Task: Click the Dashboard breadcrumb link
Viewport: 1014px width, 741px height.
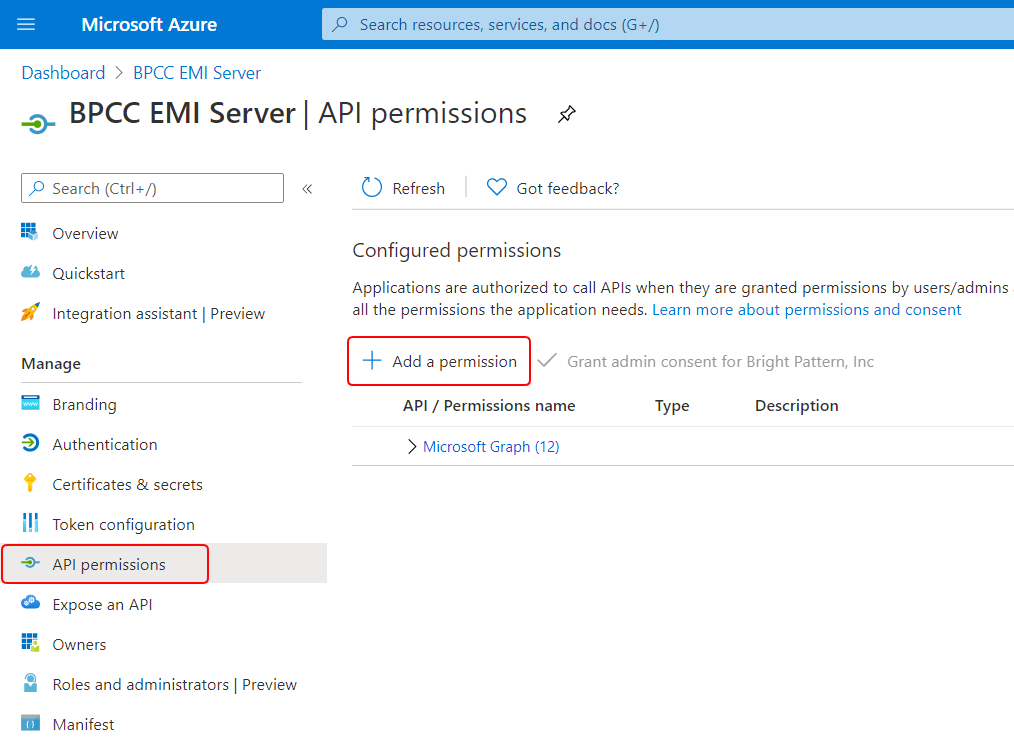Action: [x=63, y=73]
